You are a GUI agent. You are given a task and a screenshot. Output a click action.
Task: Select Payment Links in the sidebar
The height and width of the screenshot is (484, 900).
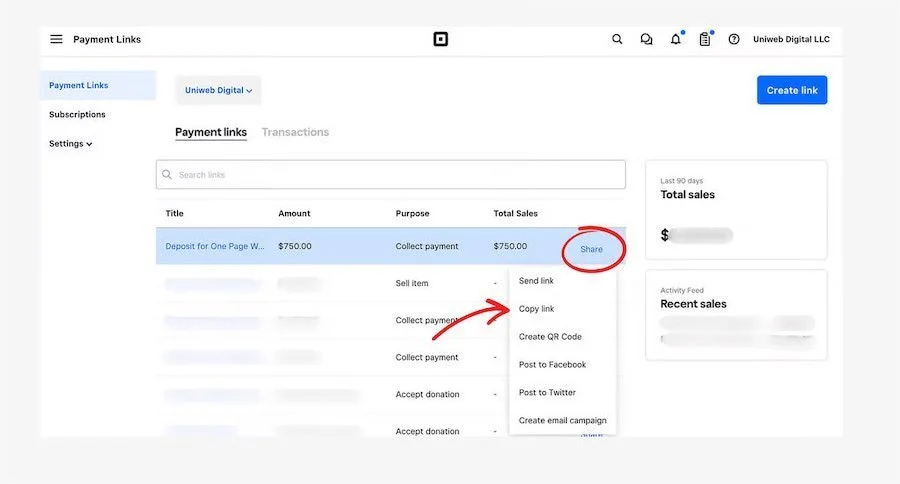pyautogui.click(x=98, y=85)
